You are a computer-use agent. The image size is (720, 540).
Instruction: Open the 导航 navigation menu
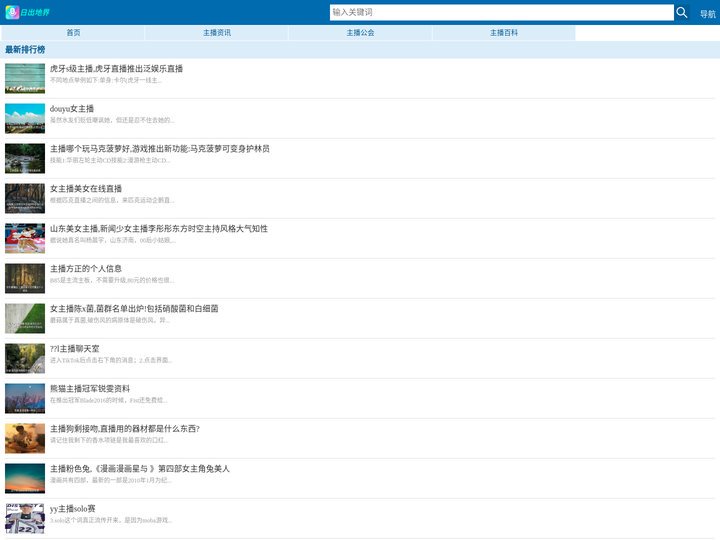pyautogui.click(x=707, y=14)
